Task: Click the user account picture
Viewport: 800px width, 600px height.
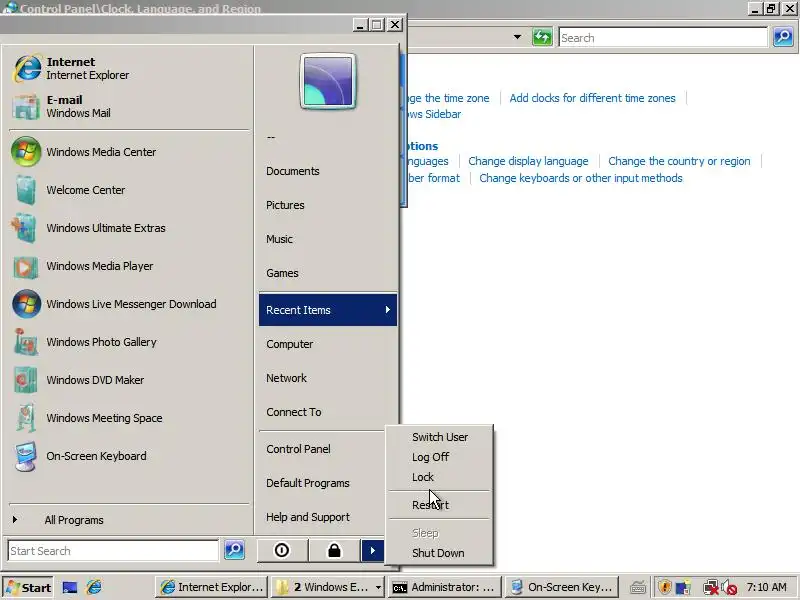Action: pos(328,82)
